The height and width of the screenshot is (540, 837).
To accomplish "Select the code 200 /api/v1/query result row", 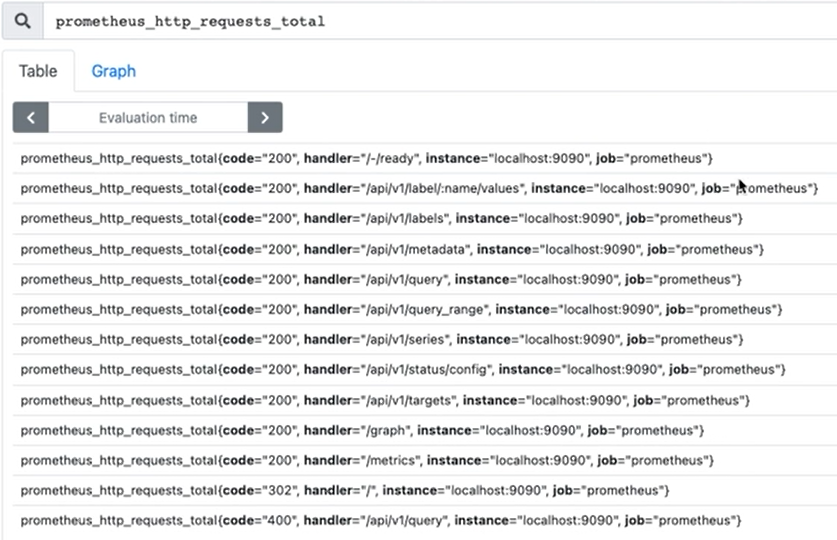I will (x=381, y=279).
